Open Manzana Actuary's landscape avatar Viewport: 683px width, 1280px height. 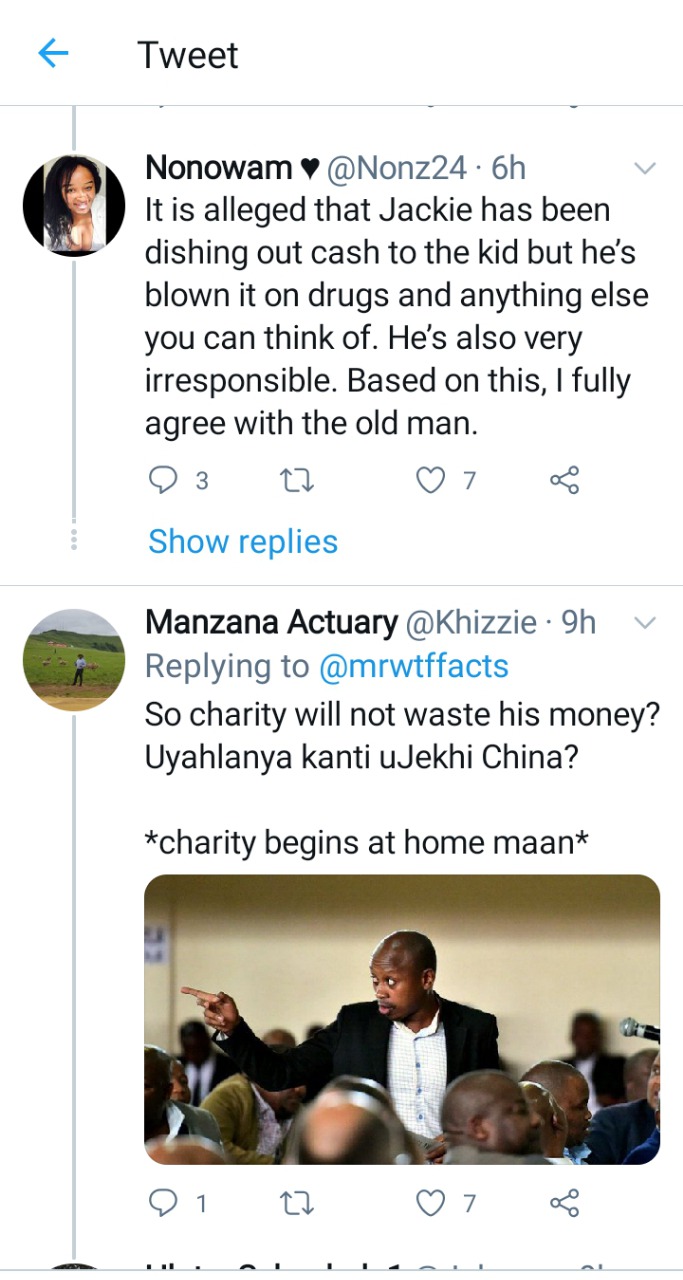tap(74, 660)
